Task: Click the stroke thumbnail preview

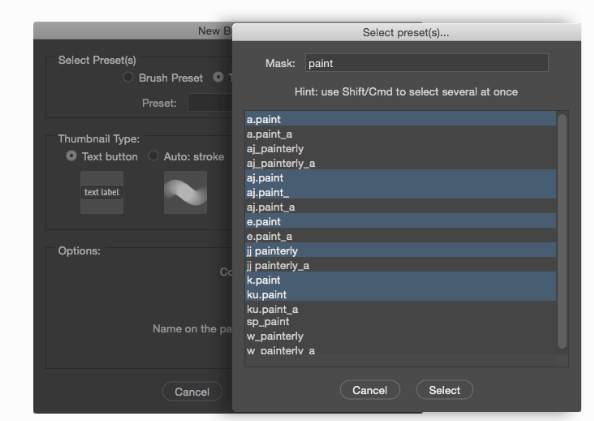Action: pos(185,192)
